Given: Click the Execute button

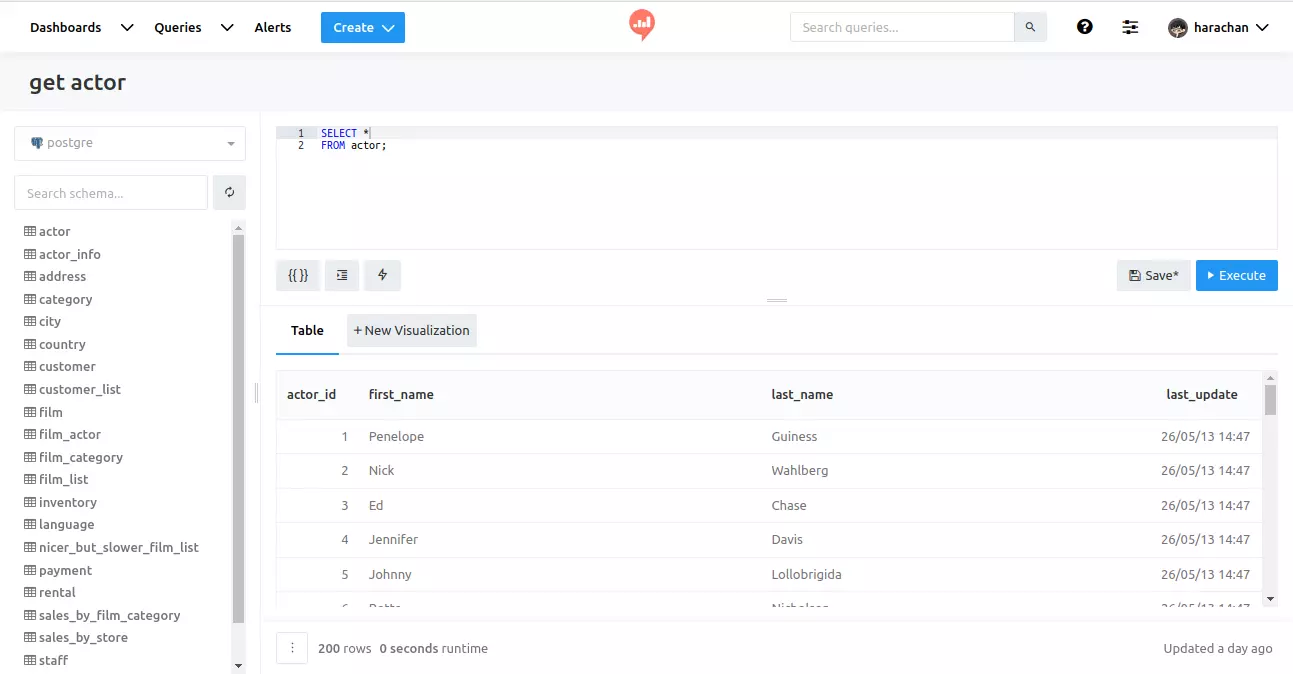Looking at the screenshot, I should [1237, 275].
